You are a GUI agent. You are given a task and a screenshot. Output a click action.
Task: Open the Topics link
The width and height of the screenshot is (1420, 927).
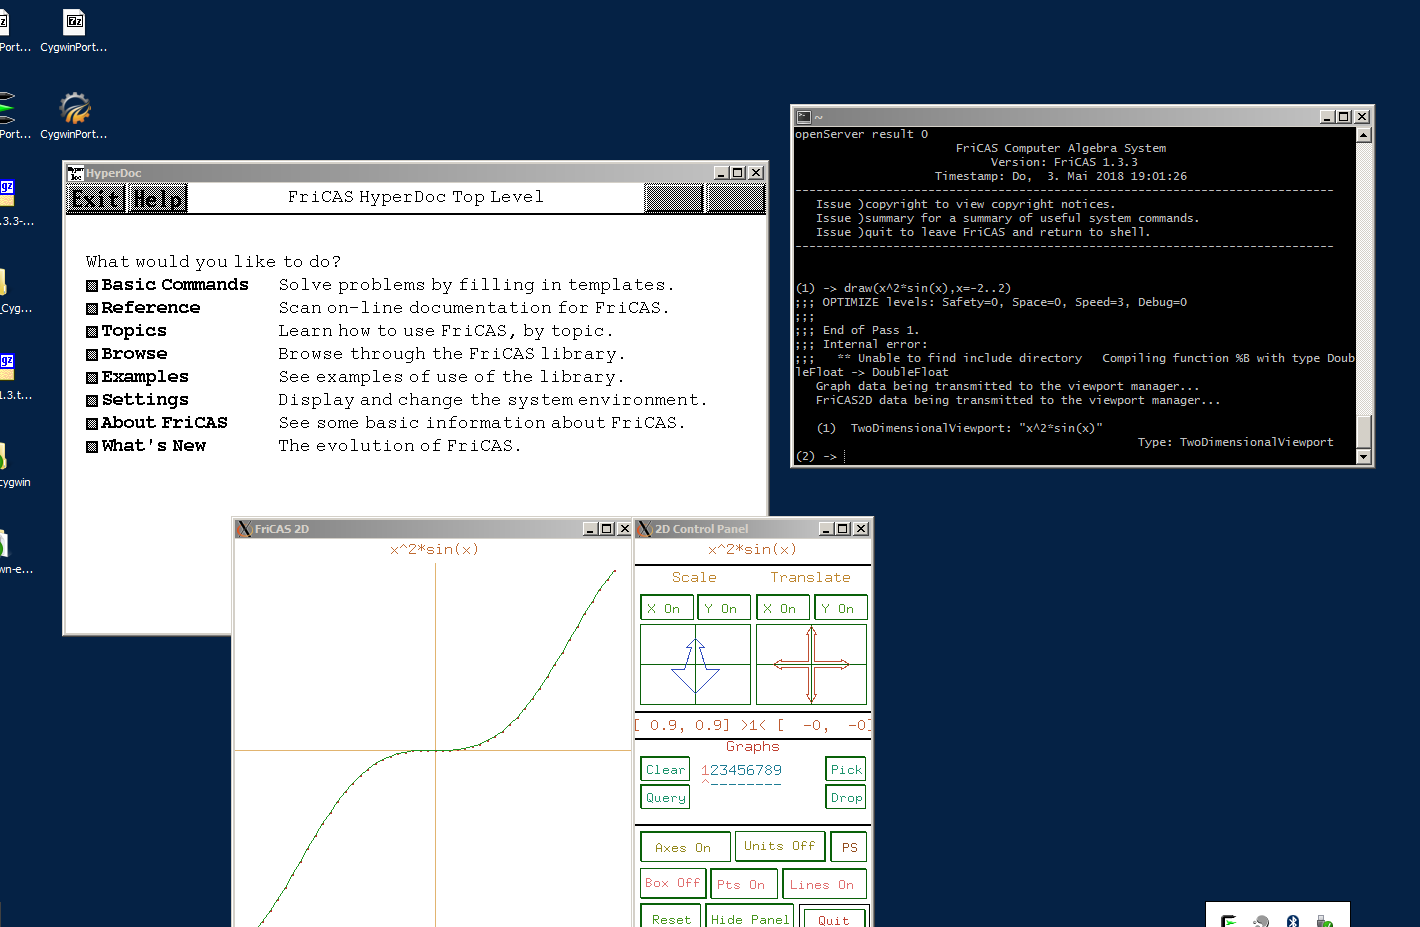pos(134,331)
